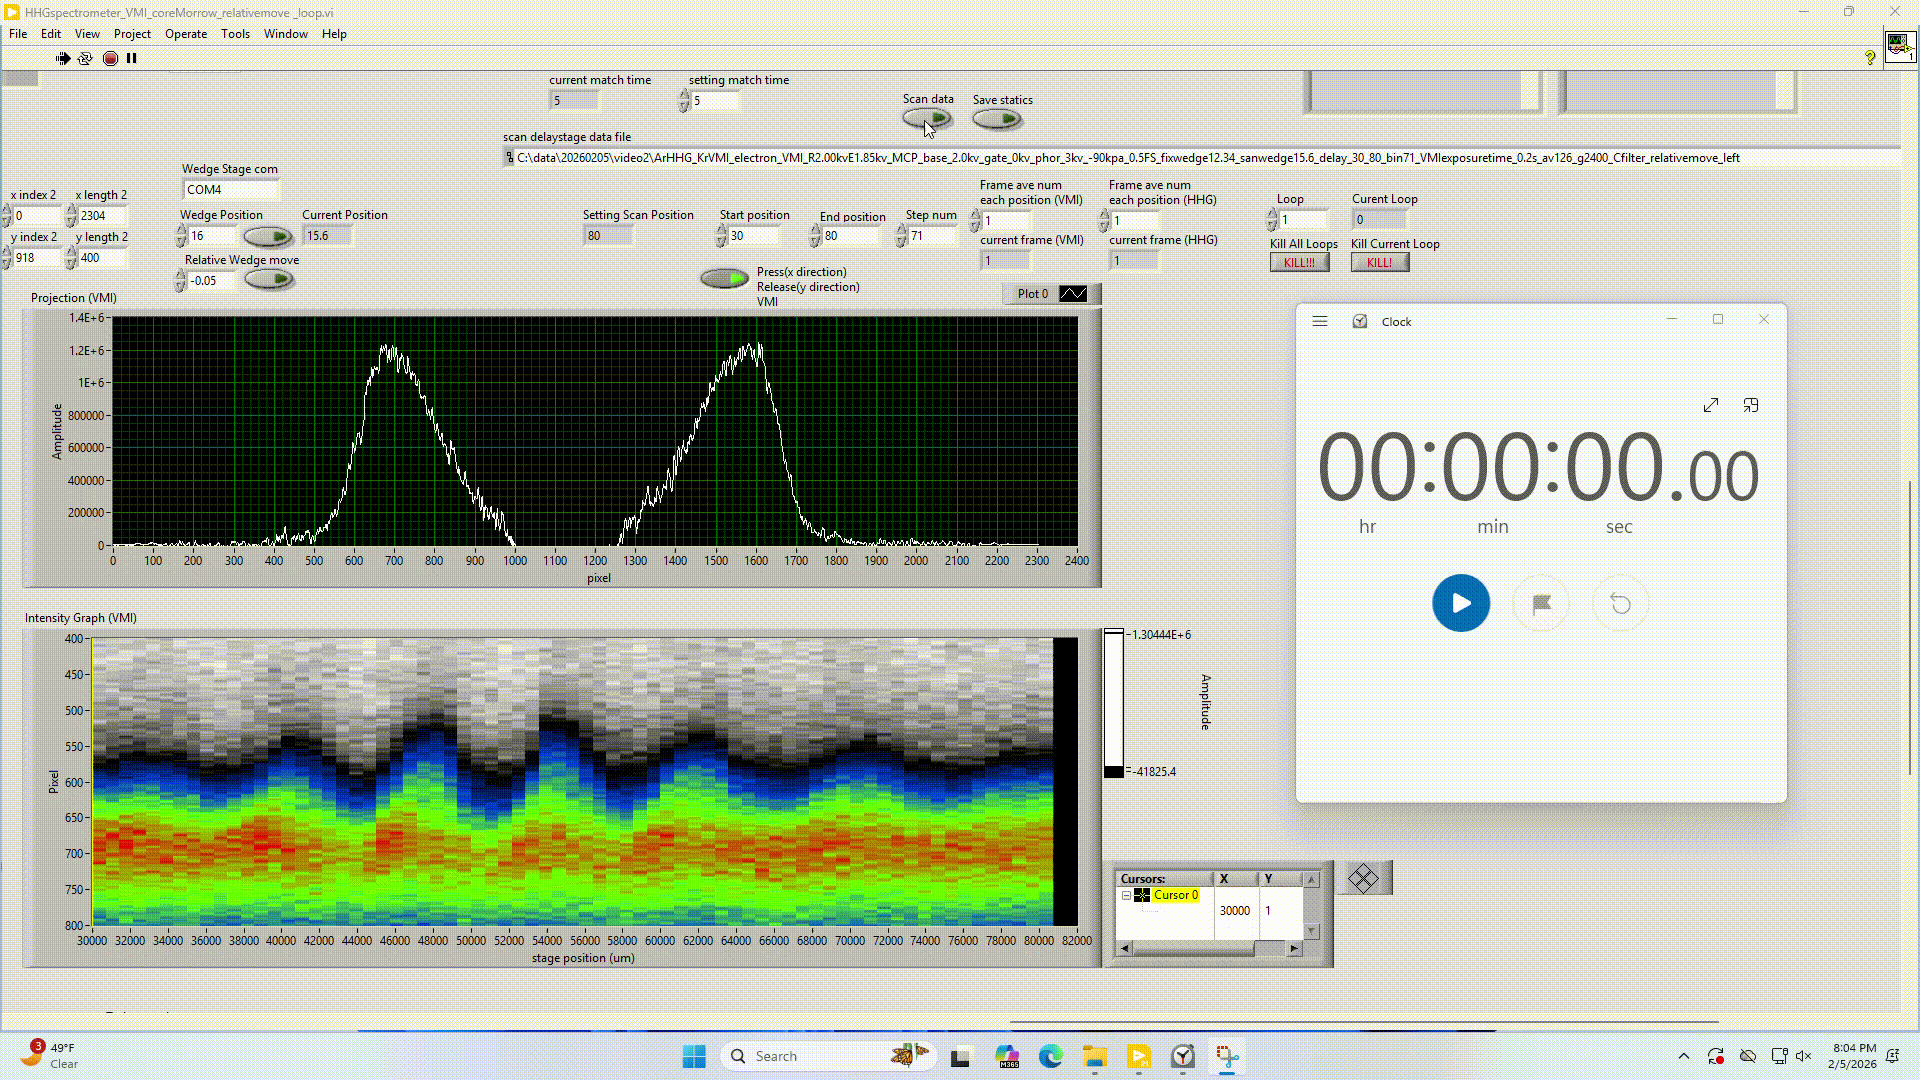1920x1080 pixels.
Task: Open the Tools menu
Action: (x=235, y=33)
